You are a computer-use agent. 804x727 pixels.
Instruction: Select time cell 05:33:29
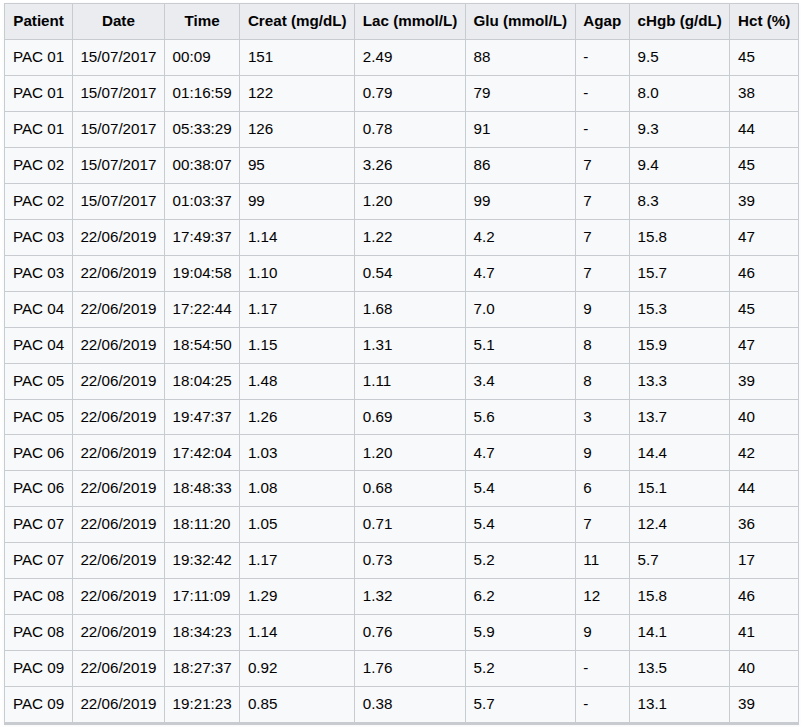(x=202, y=129)
